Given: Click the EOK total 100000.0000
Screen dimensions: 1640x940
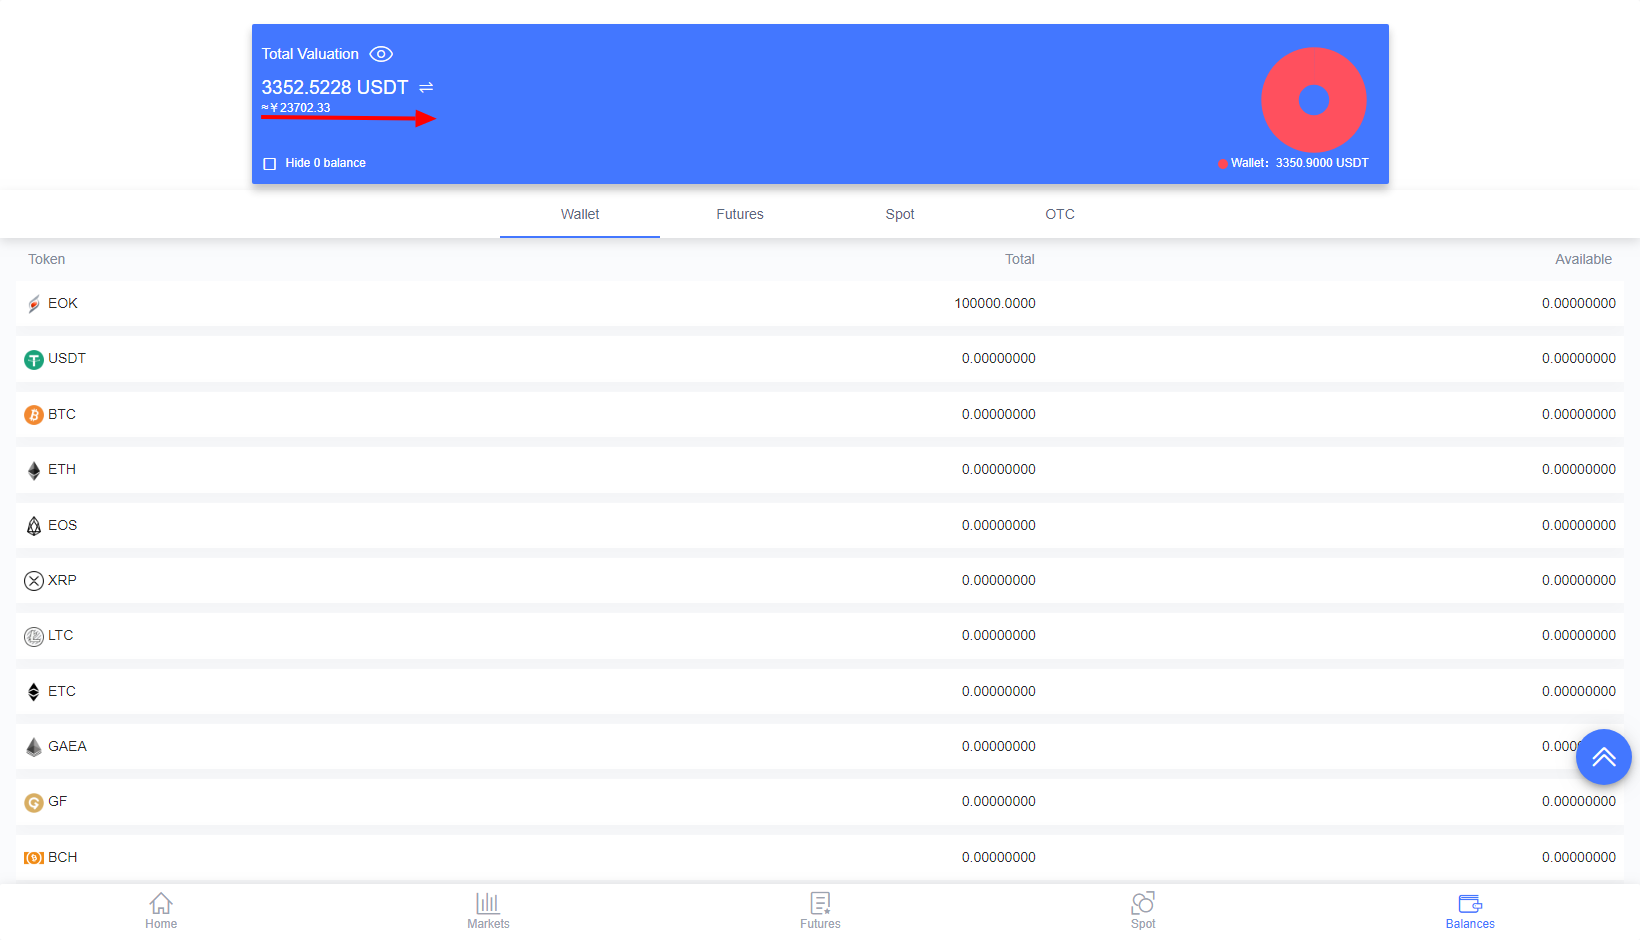Looking at the screenshot, I should 995,303.
